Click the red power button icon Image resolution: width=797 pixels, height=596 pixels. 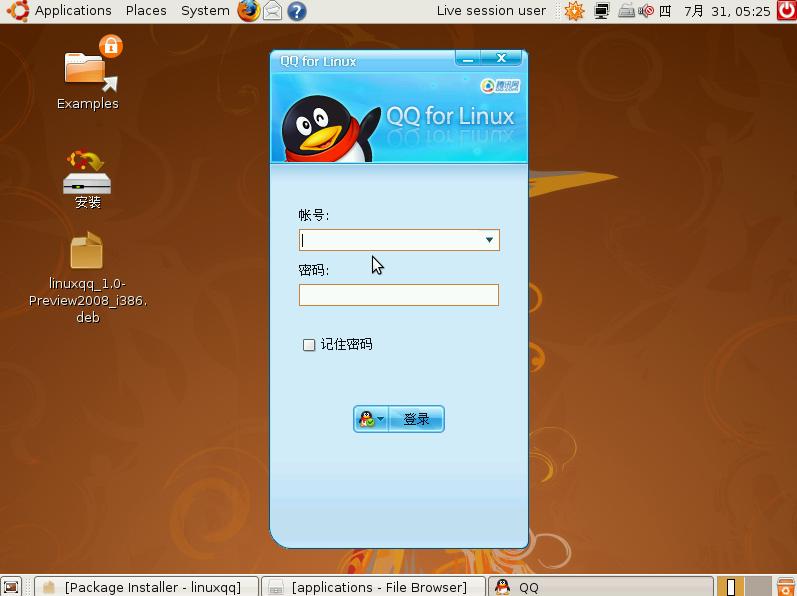click(x=785, y=11)
